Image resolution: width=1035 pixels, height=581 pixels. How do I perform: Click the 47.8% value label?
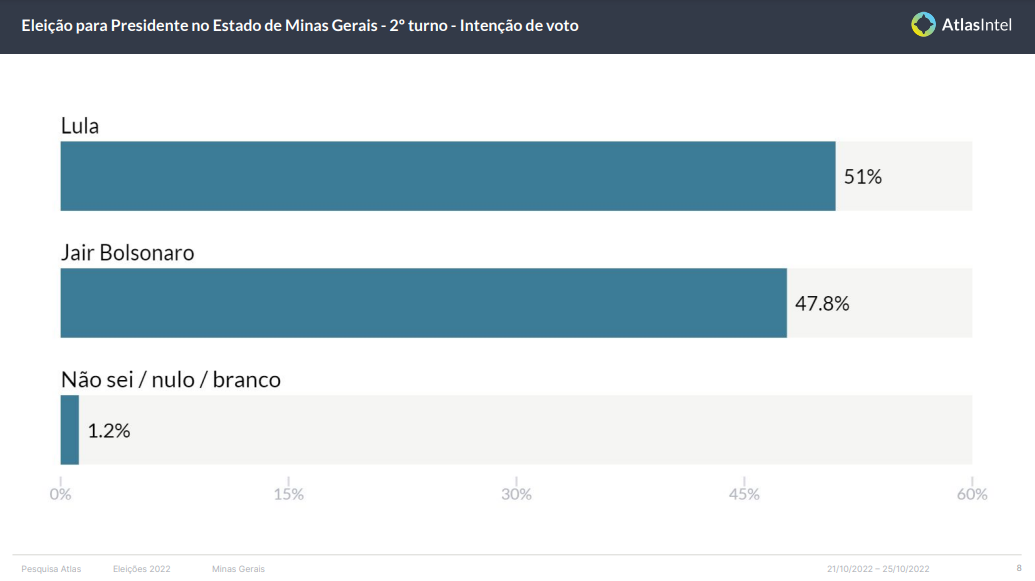pyautogui.click(x=822, y=303)
